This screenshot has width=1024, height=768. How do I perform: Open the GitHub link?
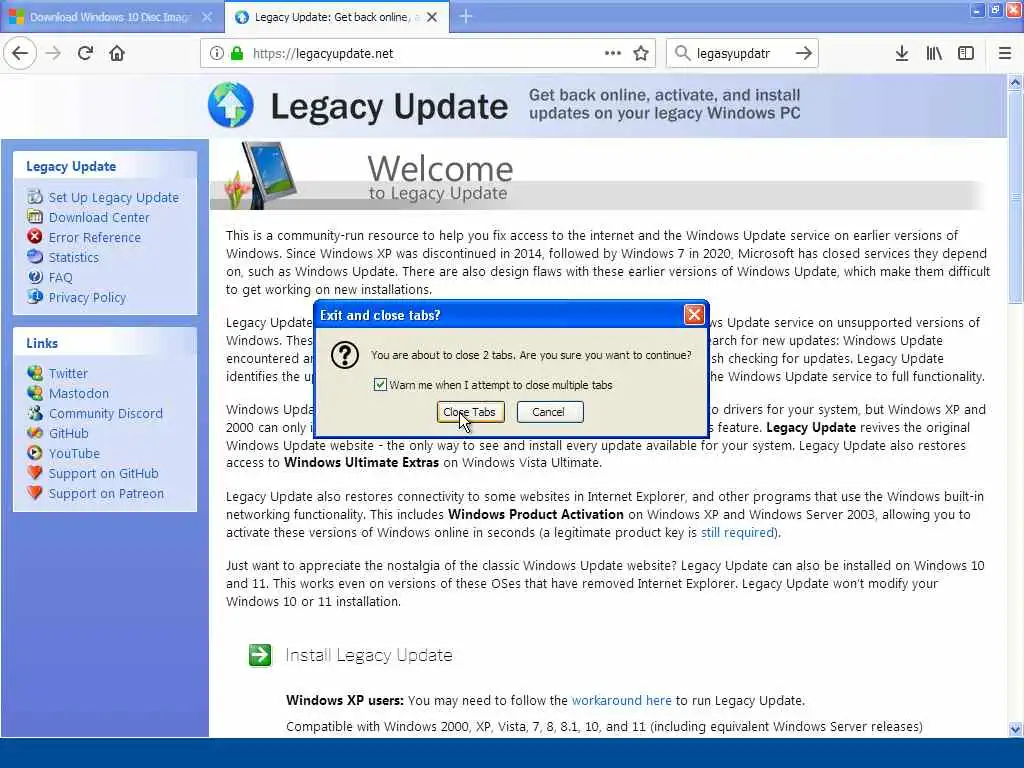69,434
